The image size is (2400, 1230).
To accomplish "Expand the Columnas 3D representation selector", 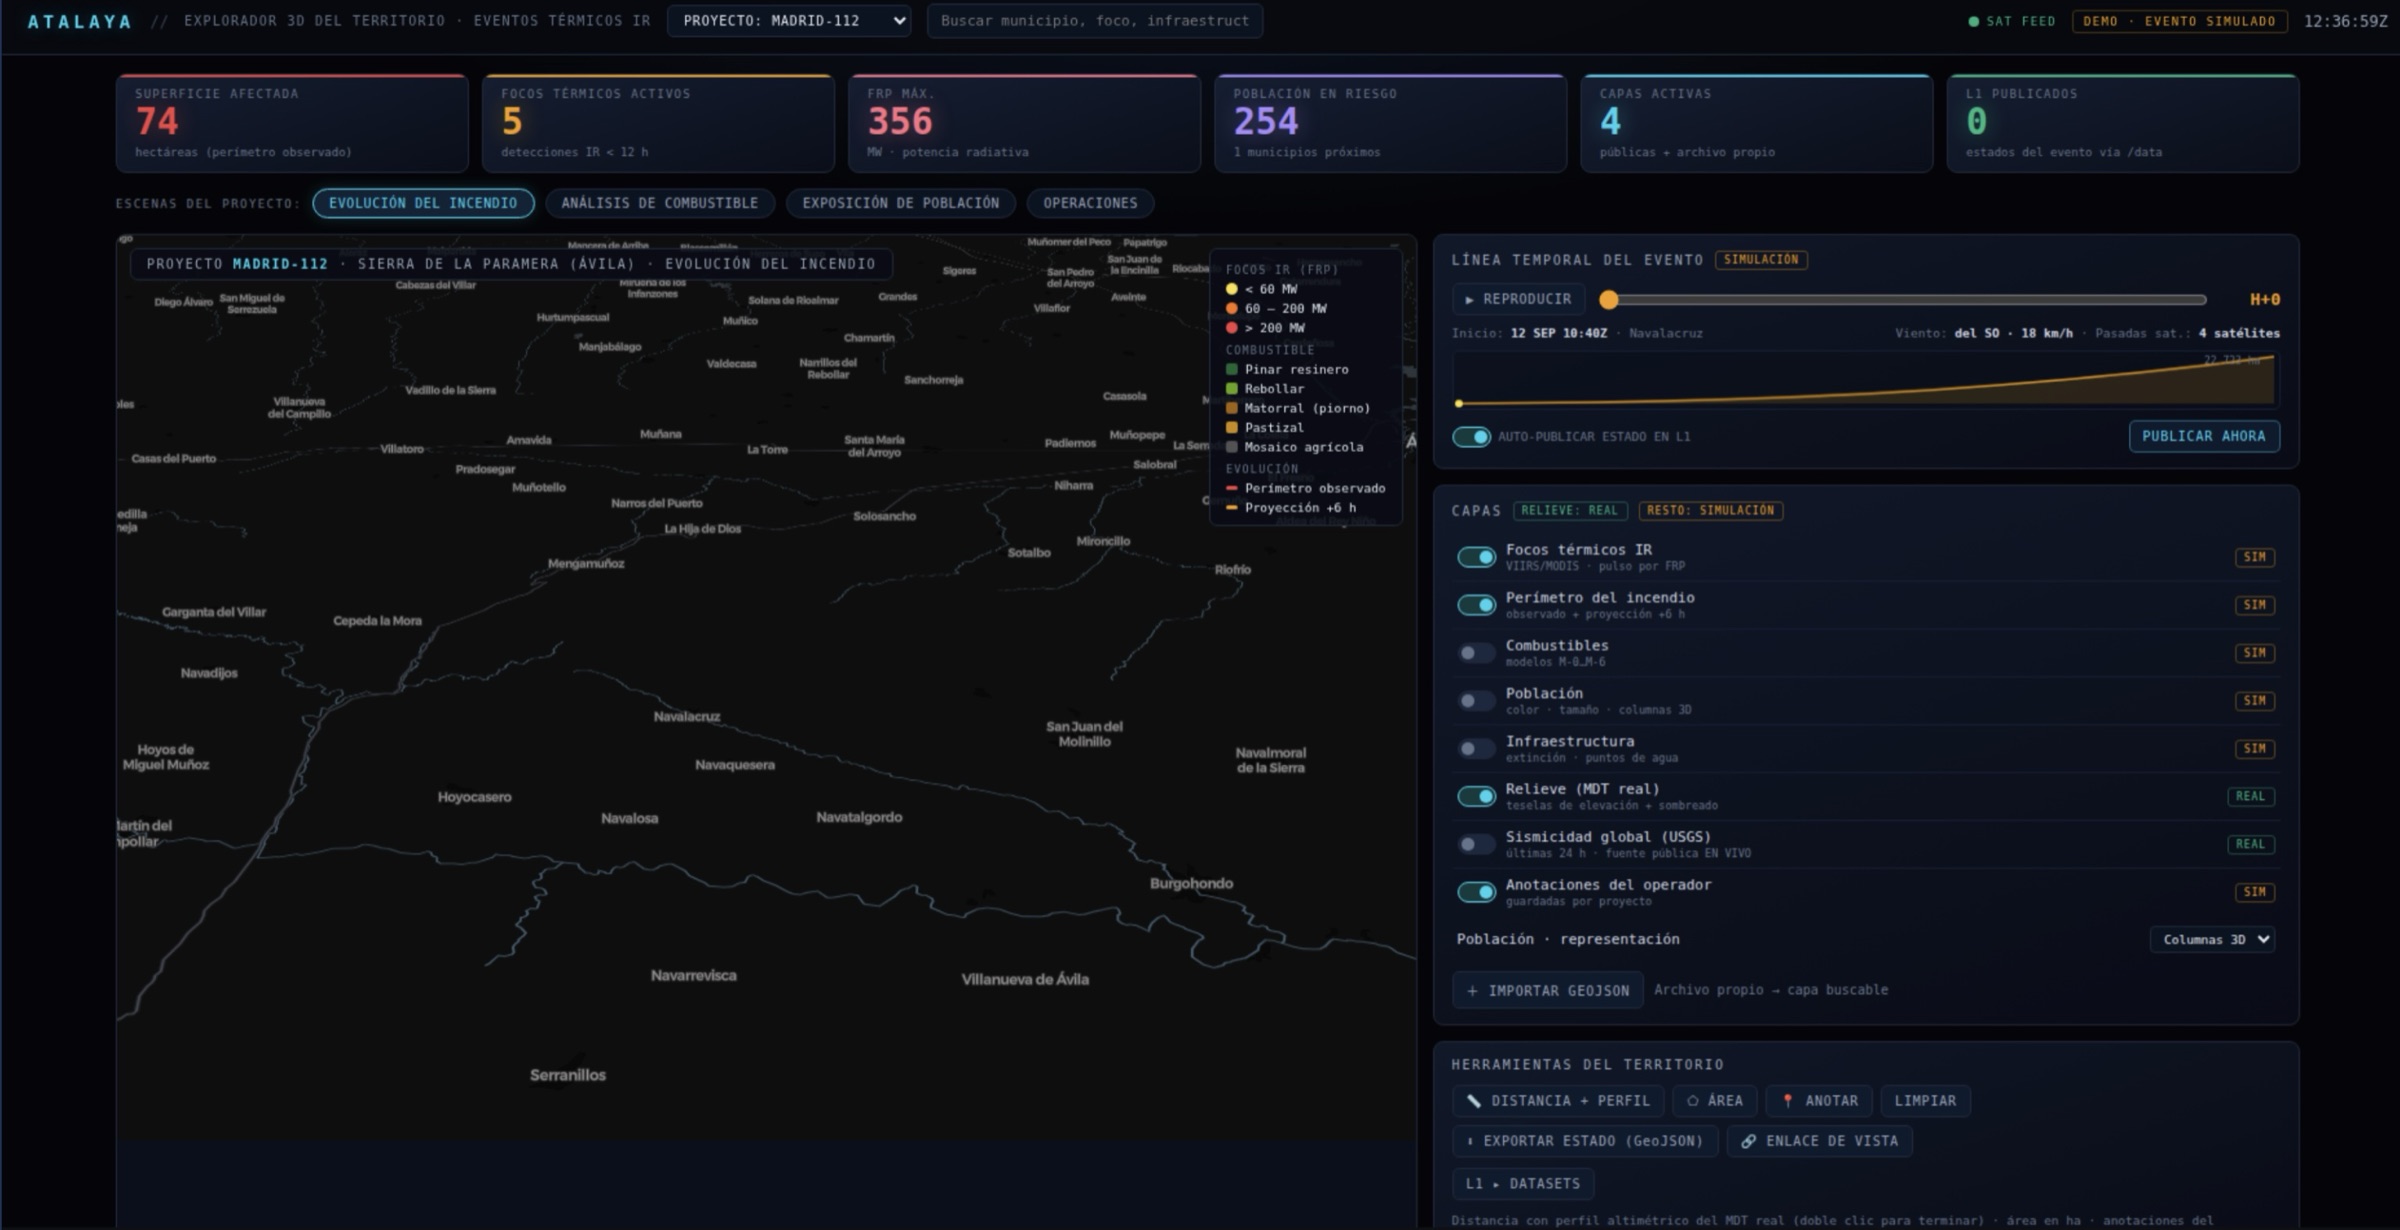I will pyautogui.click(x=2212, y=940).
